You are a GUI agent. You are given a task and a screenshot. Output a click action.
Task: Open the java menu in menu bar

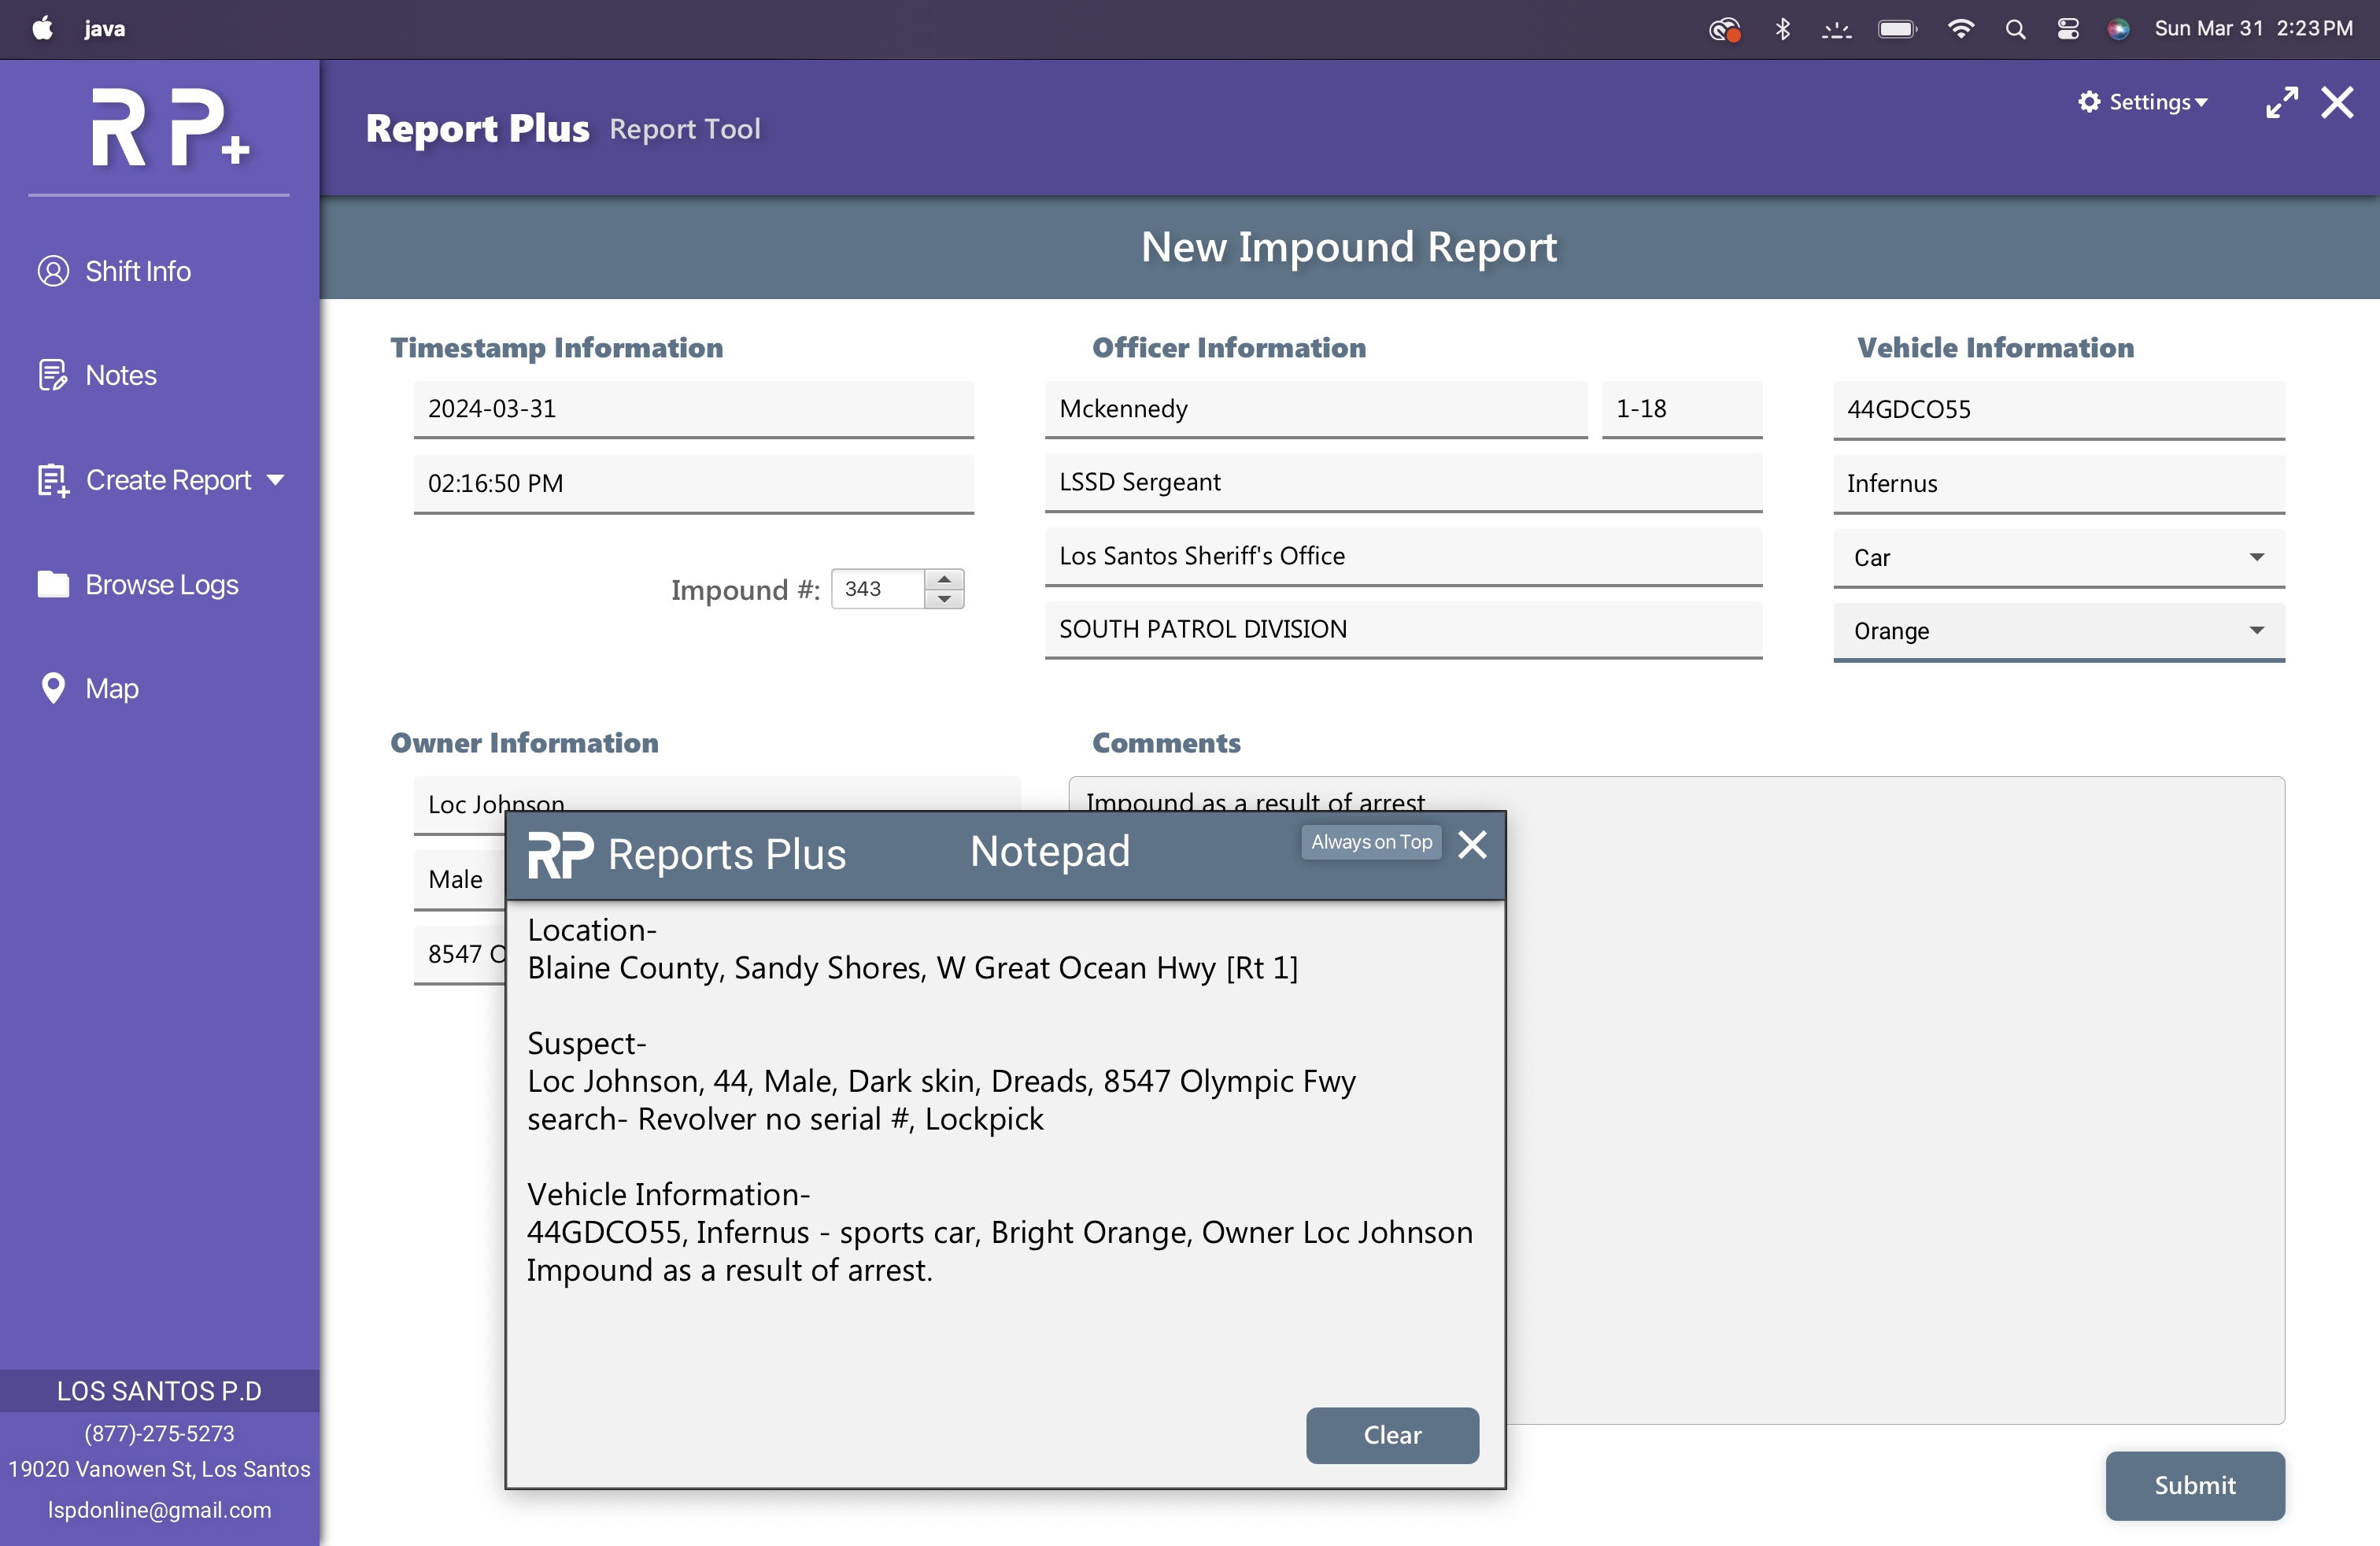104,29
